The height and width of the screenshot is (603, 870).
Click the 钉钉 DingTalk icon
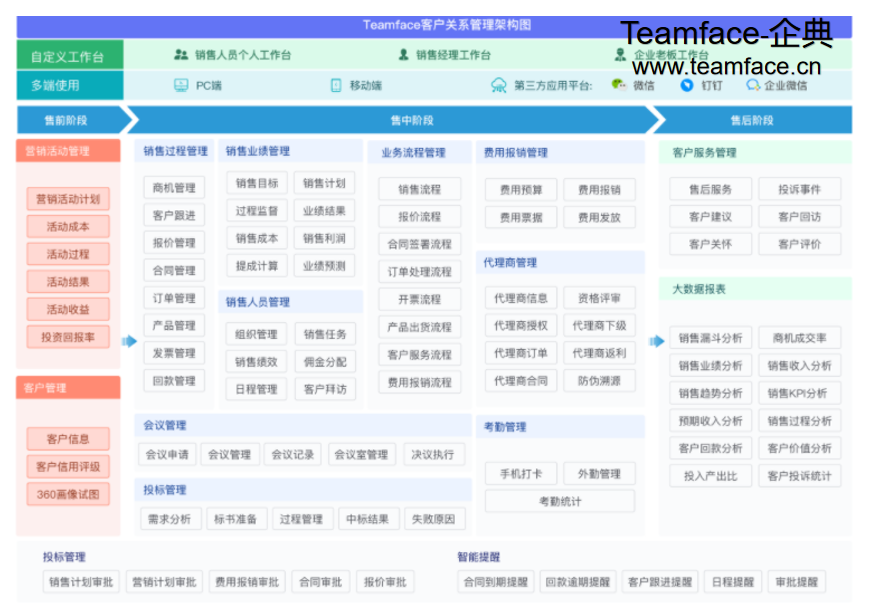(x=687, y=85)
